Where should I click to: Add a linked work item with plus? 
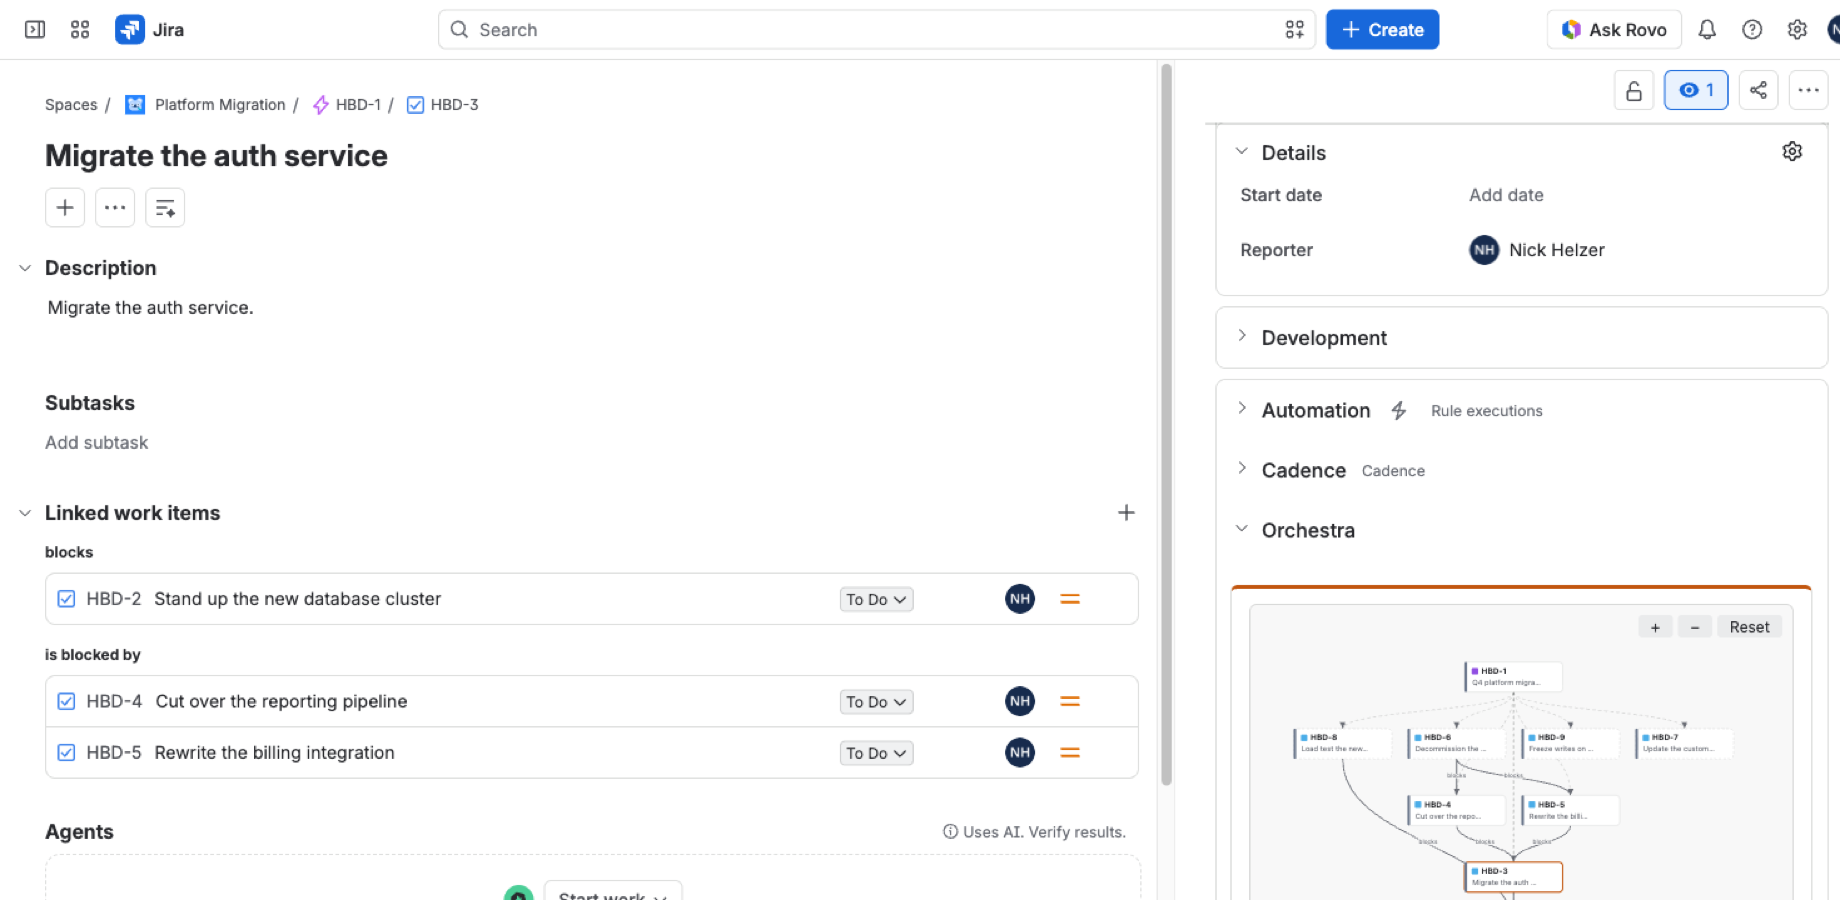[x=1126, y=513]
